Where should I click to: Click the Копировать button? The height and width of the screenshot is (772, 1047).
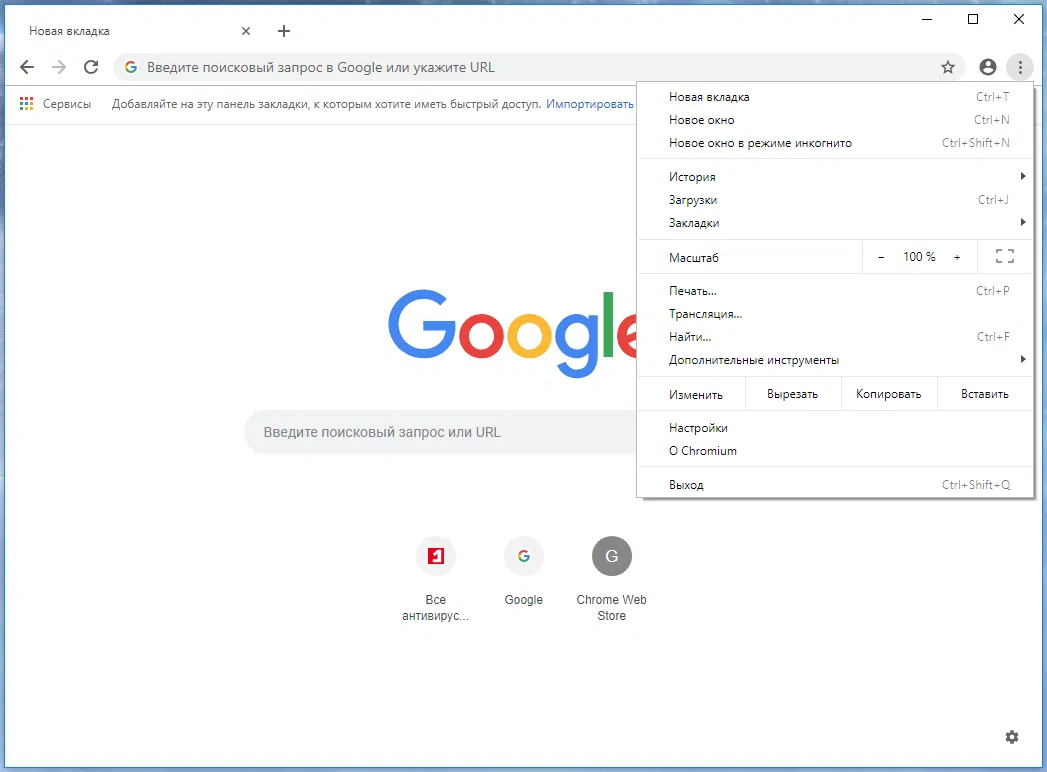click(x=889, y=394)
